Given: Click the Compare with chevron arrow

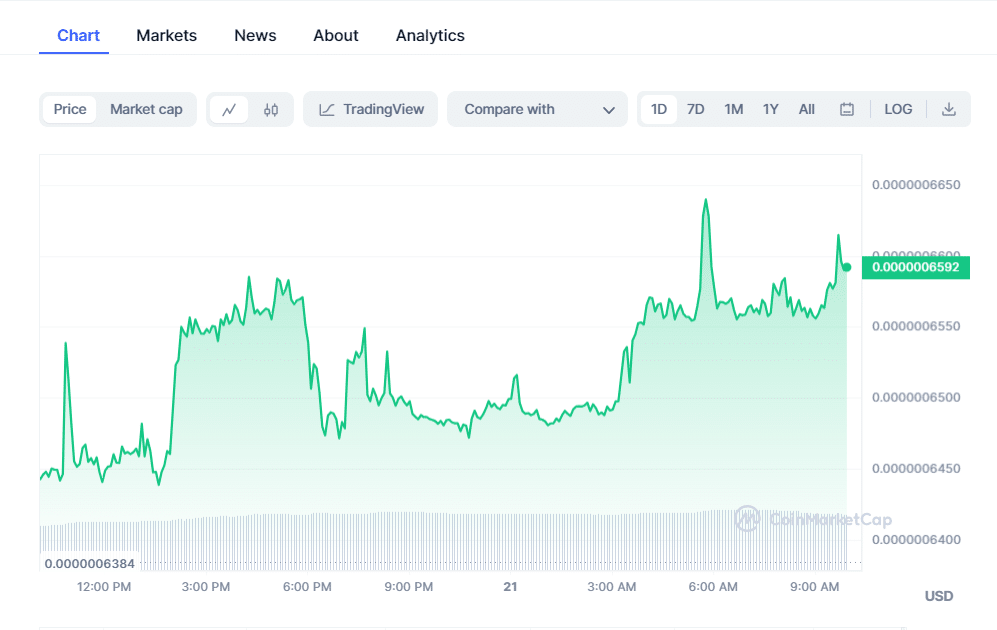Looking at the screenshot, I should pyautogui.click(x=608, y=110).
